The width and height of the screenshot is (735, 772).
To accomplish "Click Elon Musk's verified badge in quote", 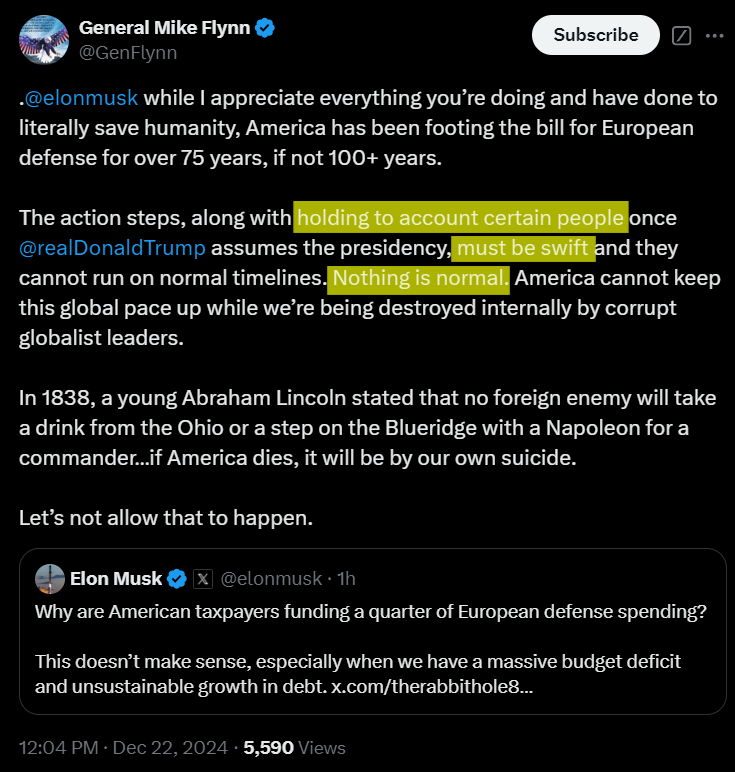I will [x=177, y=578].
